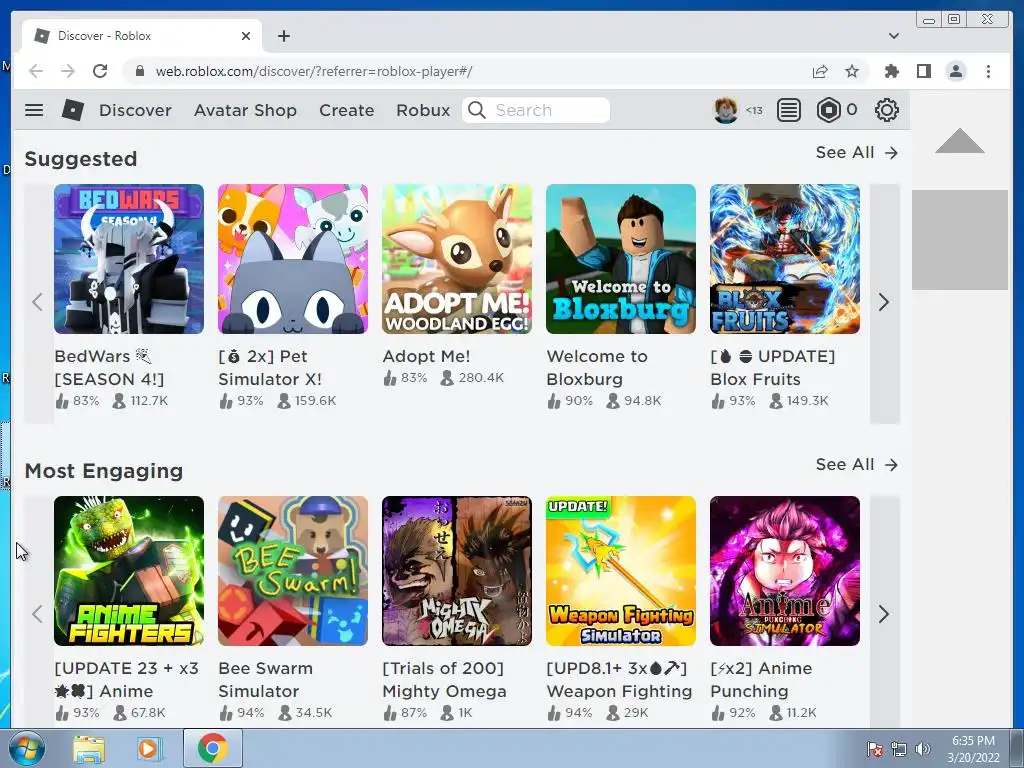Open the Welcome to Bloxburg thumbnail
The height and width of the screenshot is (768, 1024).
[621, 259]
